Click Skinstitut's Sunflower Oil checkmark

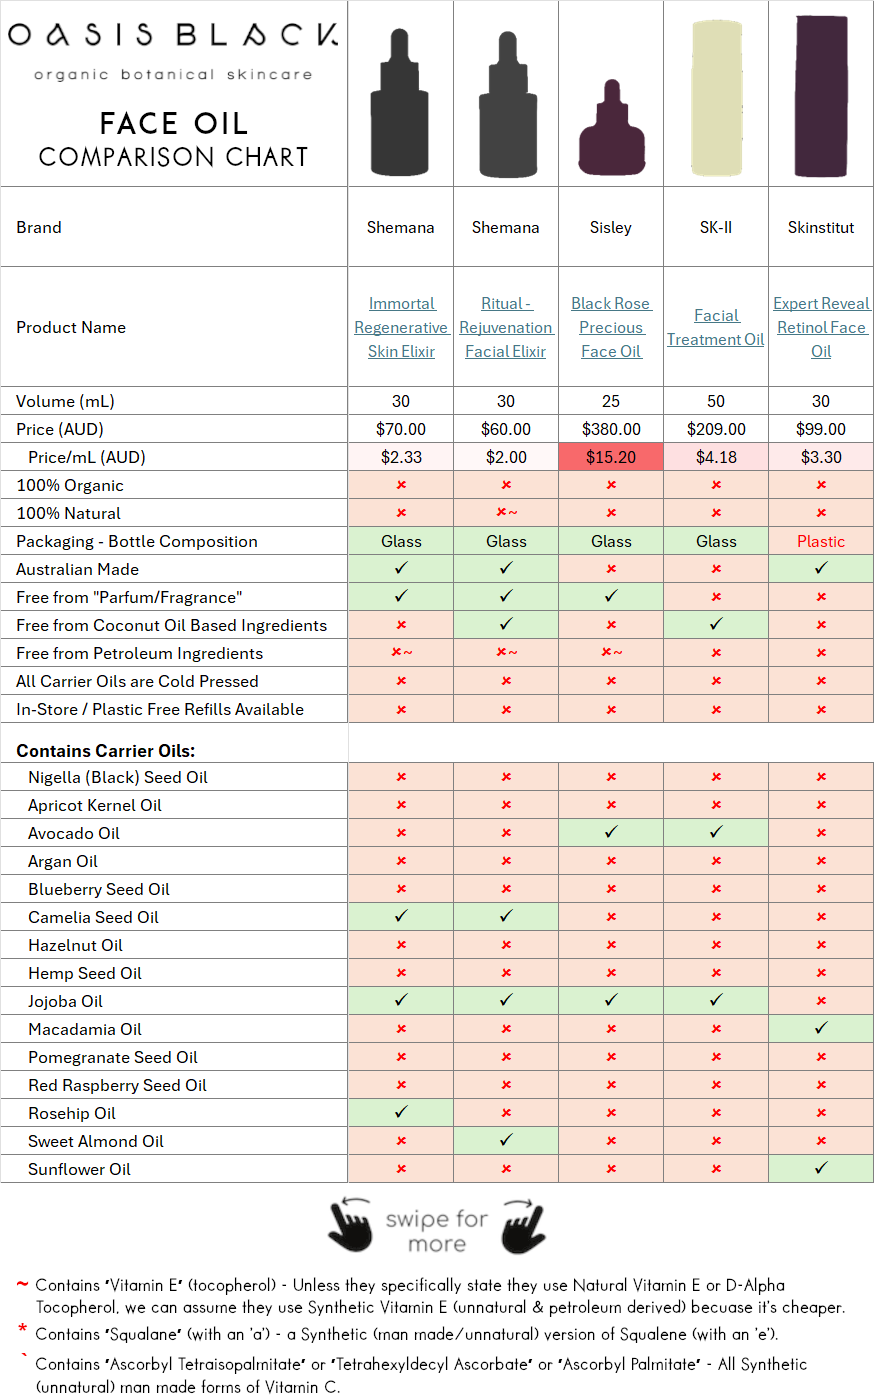[821, 1168]
